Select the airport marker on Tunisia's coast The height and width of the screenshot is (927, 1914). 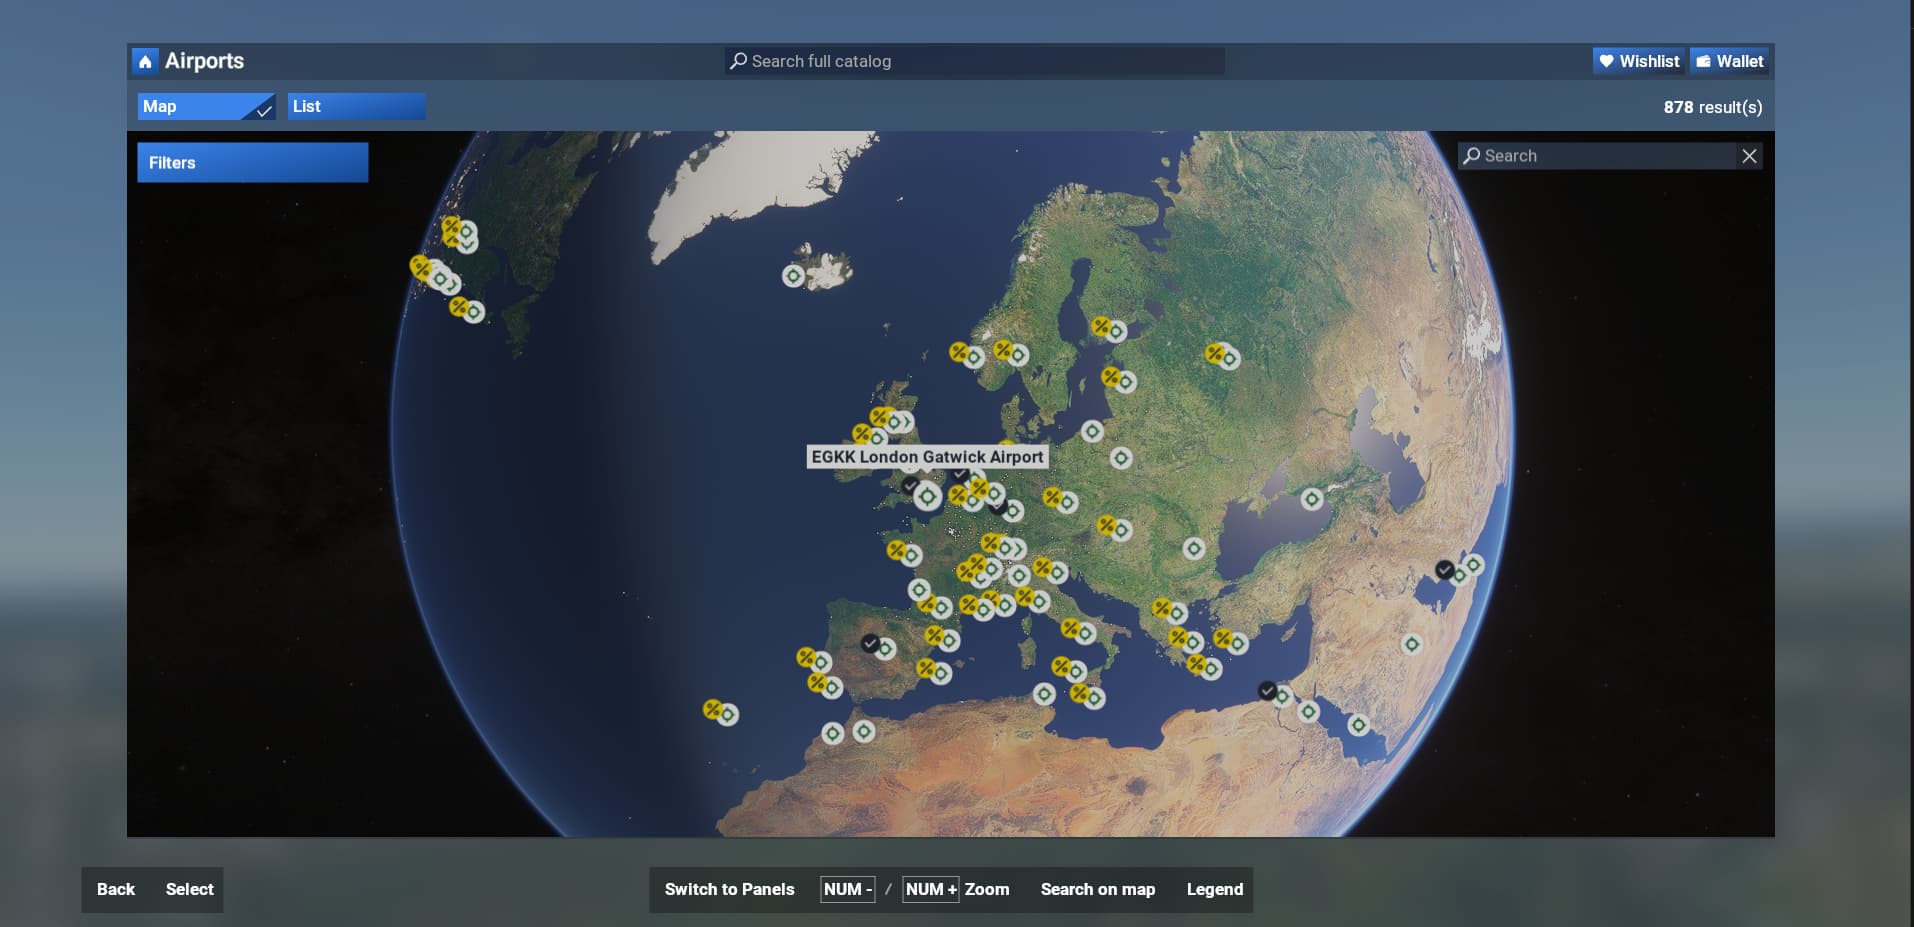1044,694
